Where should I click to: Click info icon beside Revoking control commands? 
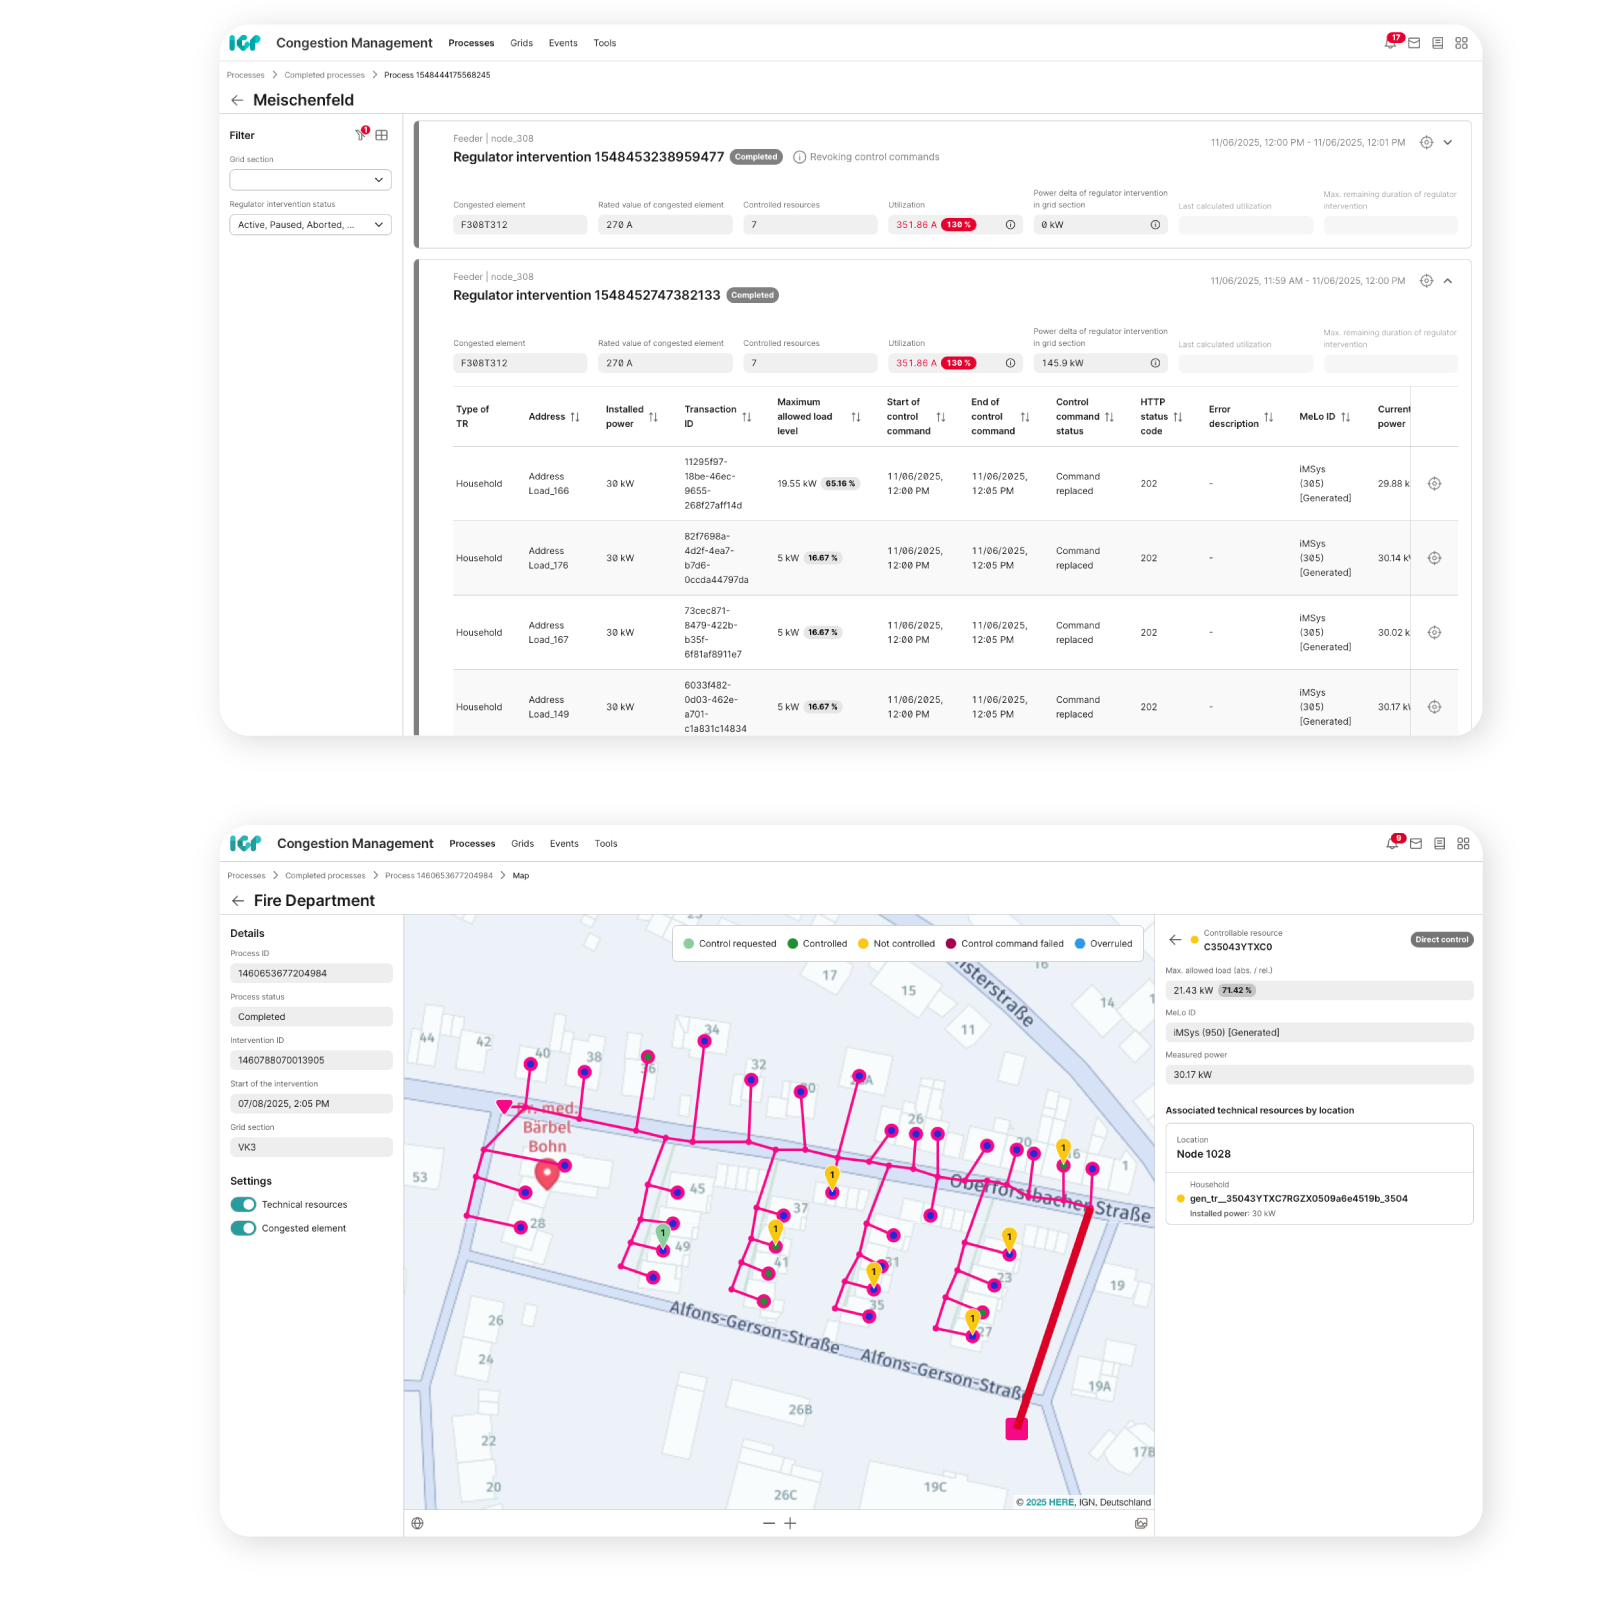coord(799,157)
